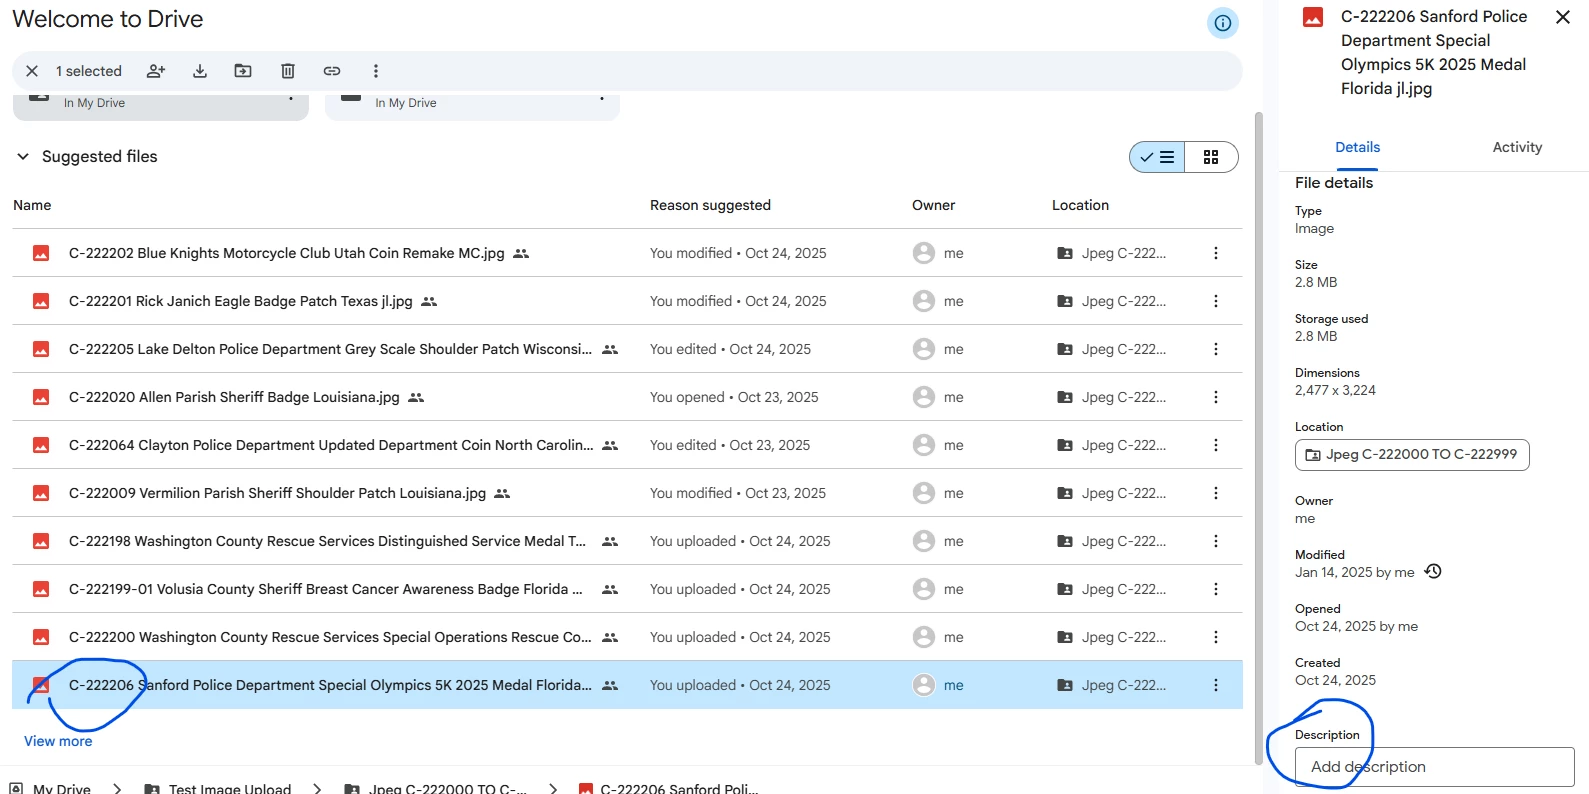The image size is (1589, 794).
Task: Open more actions for C-222205 row
Action: [1216, 349]
